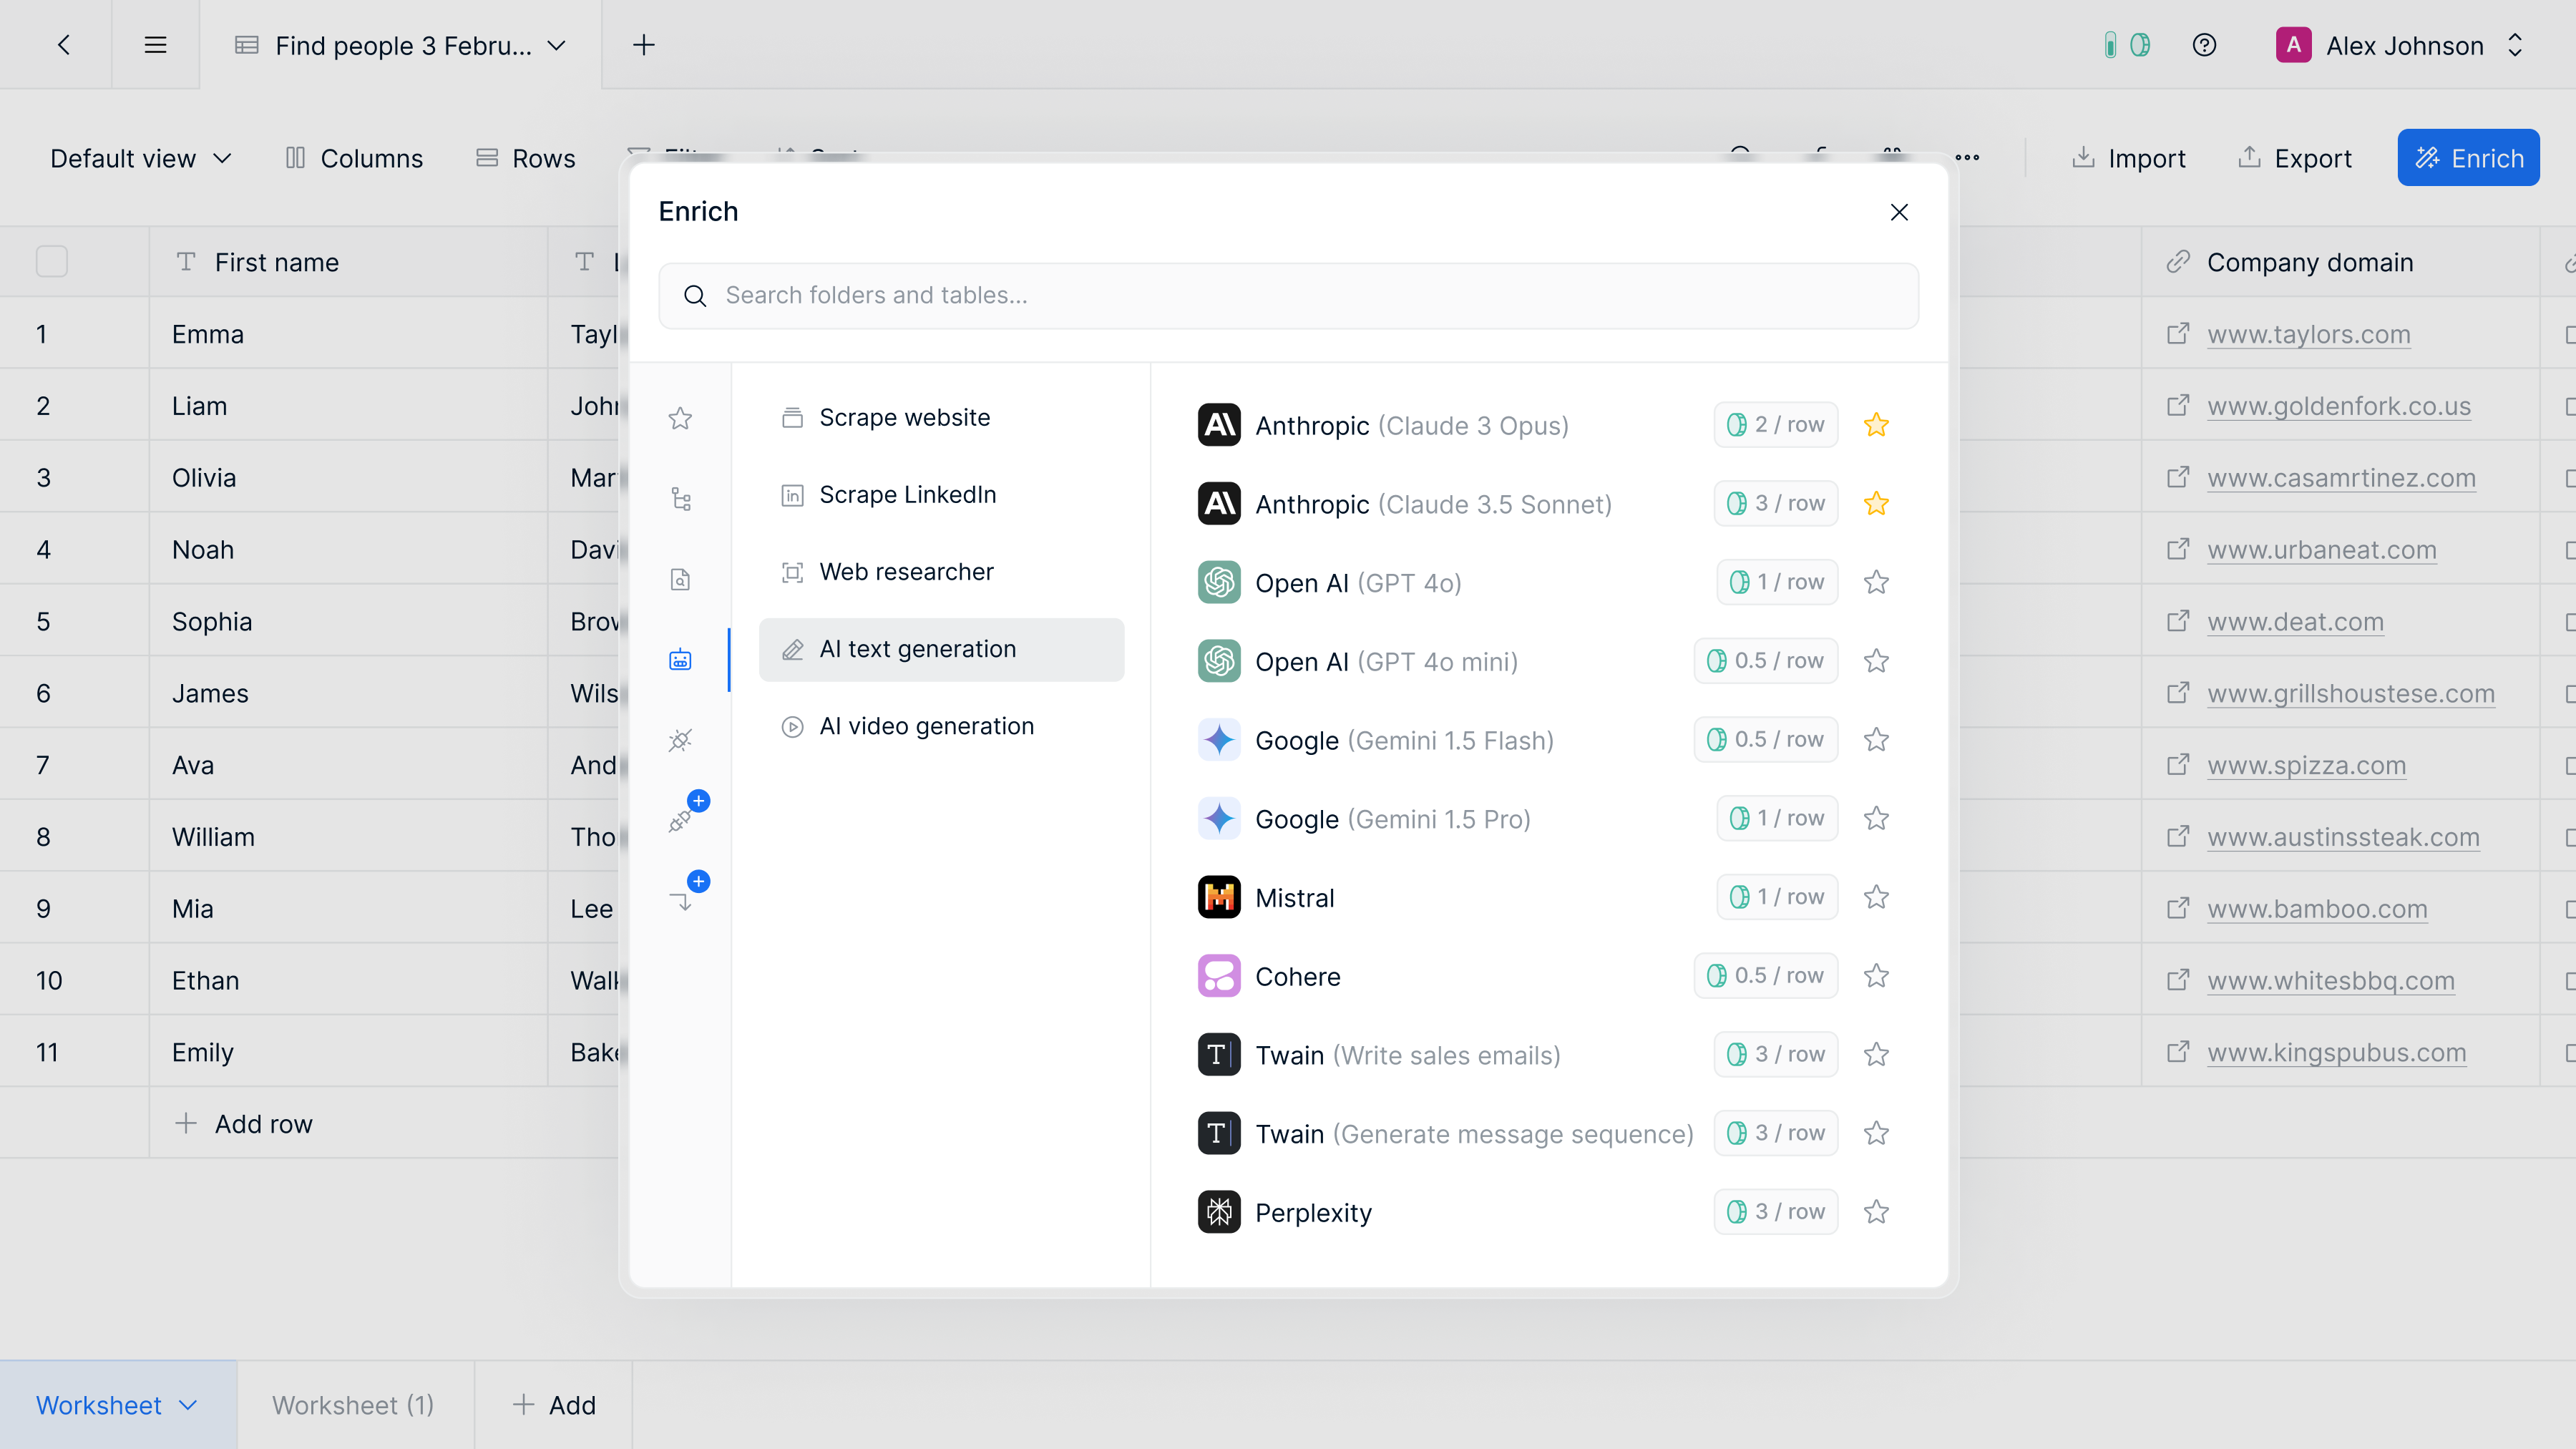The width and height of the screenshot is (2576, 1449).
Task: Add a new table with plus icon
Action: point(644,45)
